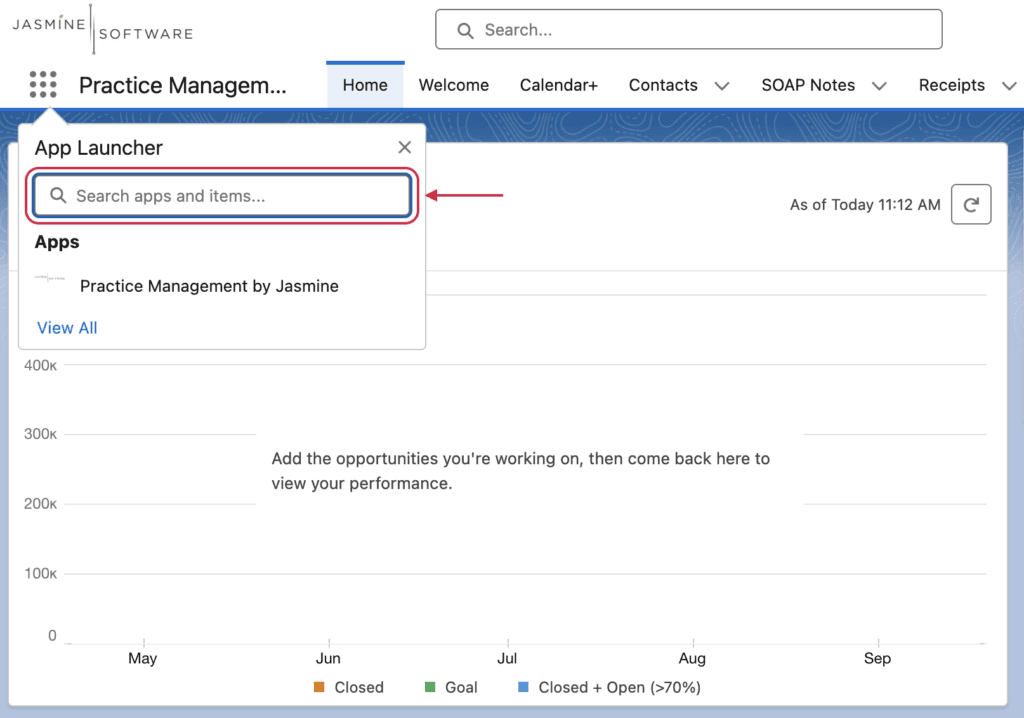1024x718 pixels.
Task: Click the View All link
Action: pyautogui.click(x=67, y=328)
